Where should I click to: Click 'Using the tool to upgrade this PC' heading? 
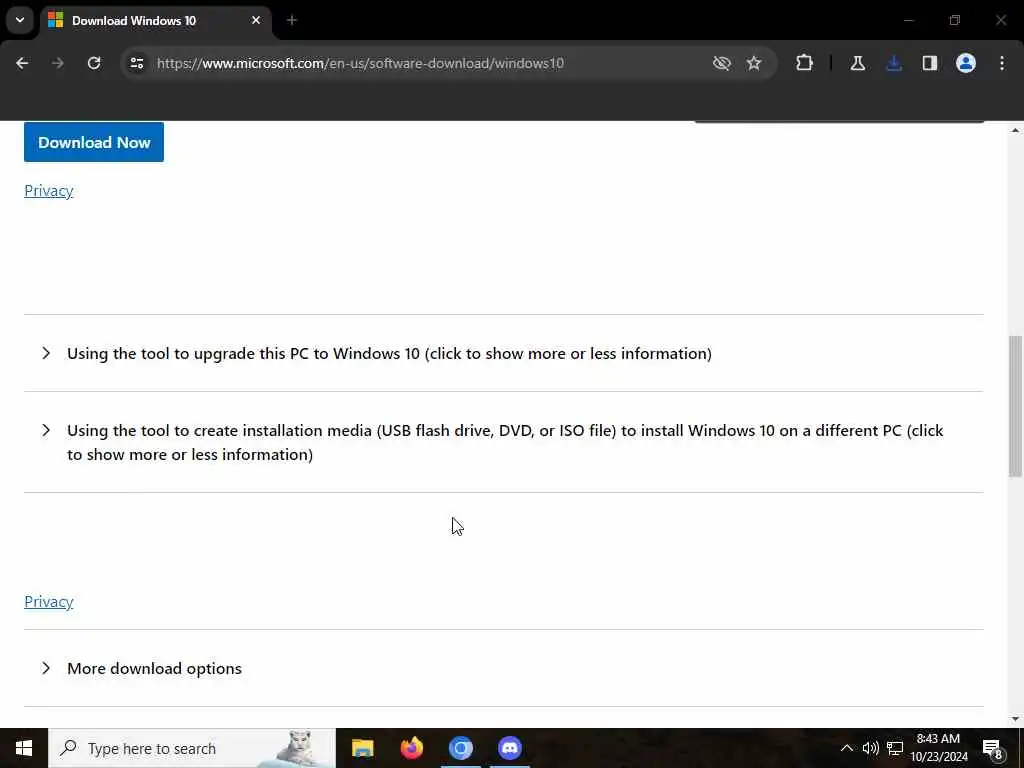[389, 353]
